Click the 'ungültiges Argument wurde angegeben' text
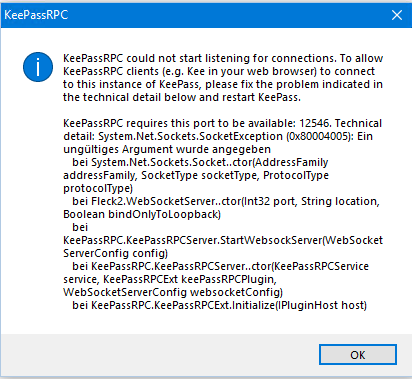Screen dimensions: 412x379 pos(167,149)
